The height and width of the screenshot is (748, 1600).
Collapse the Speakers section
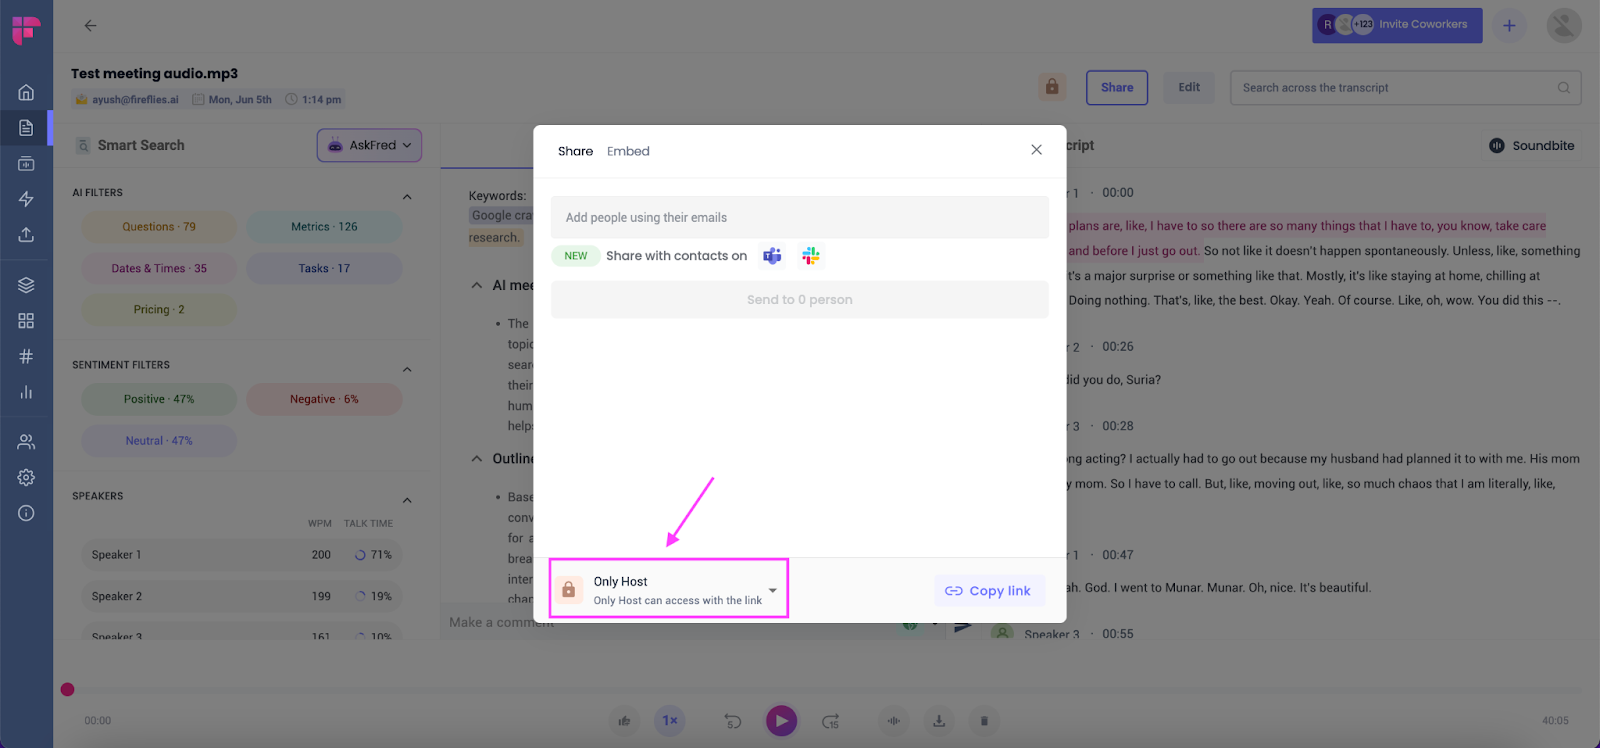point(407,500)
